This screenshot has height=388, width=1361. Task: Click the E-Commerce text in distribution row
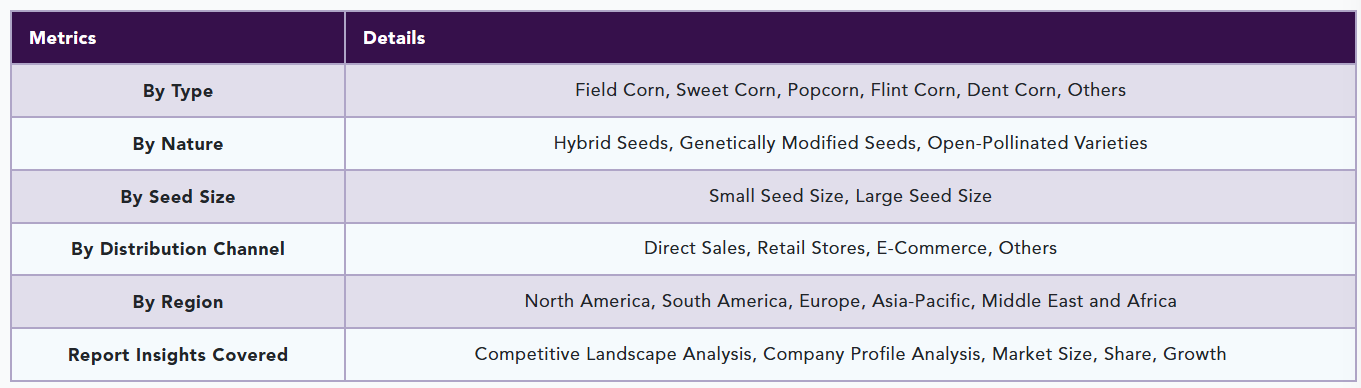tap(932, 248)
